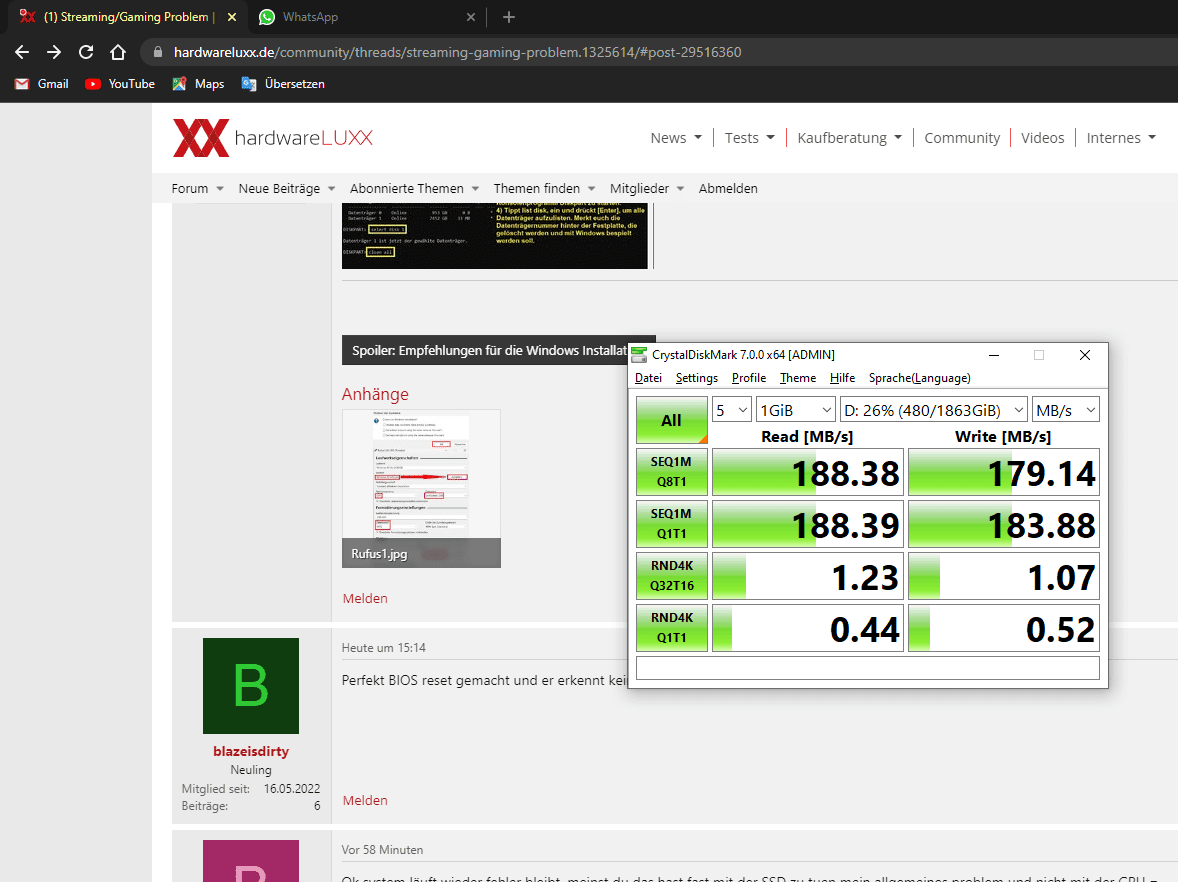Close the WhatsApp tab
Image resolution: width=1178 pixels, height=882 pixels.
[x=470, y=17]
